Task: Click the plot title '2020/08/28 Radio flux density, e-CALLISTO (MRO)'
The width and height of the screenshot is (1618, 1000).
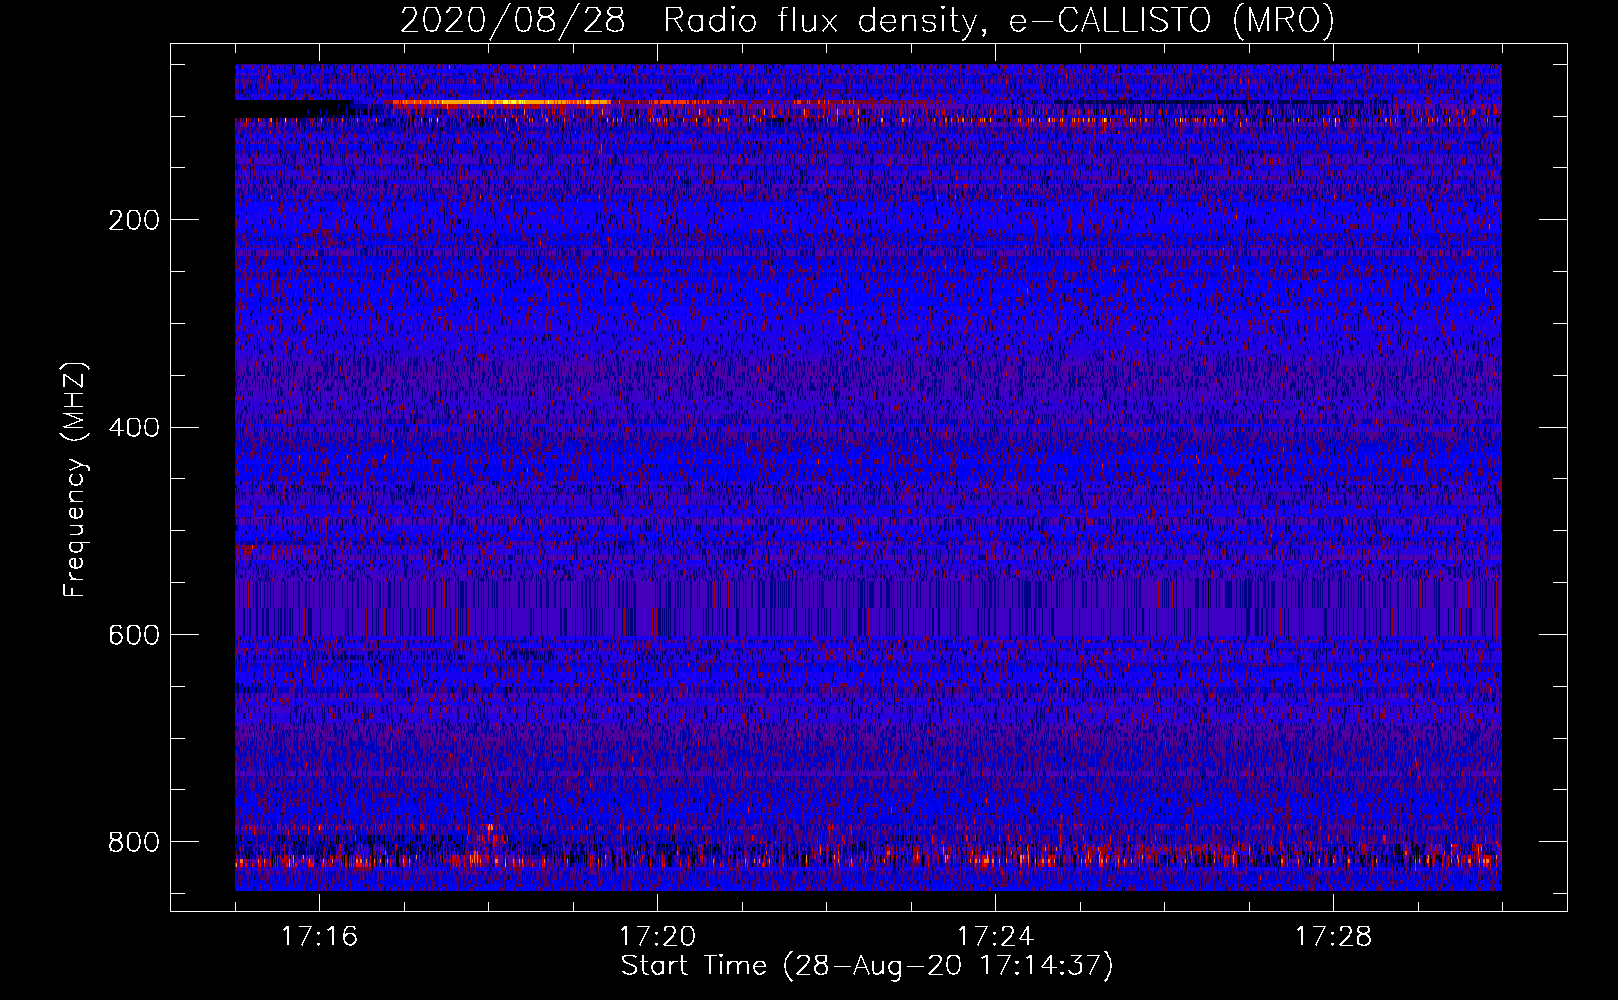Action: tap(867, 20)
